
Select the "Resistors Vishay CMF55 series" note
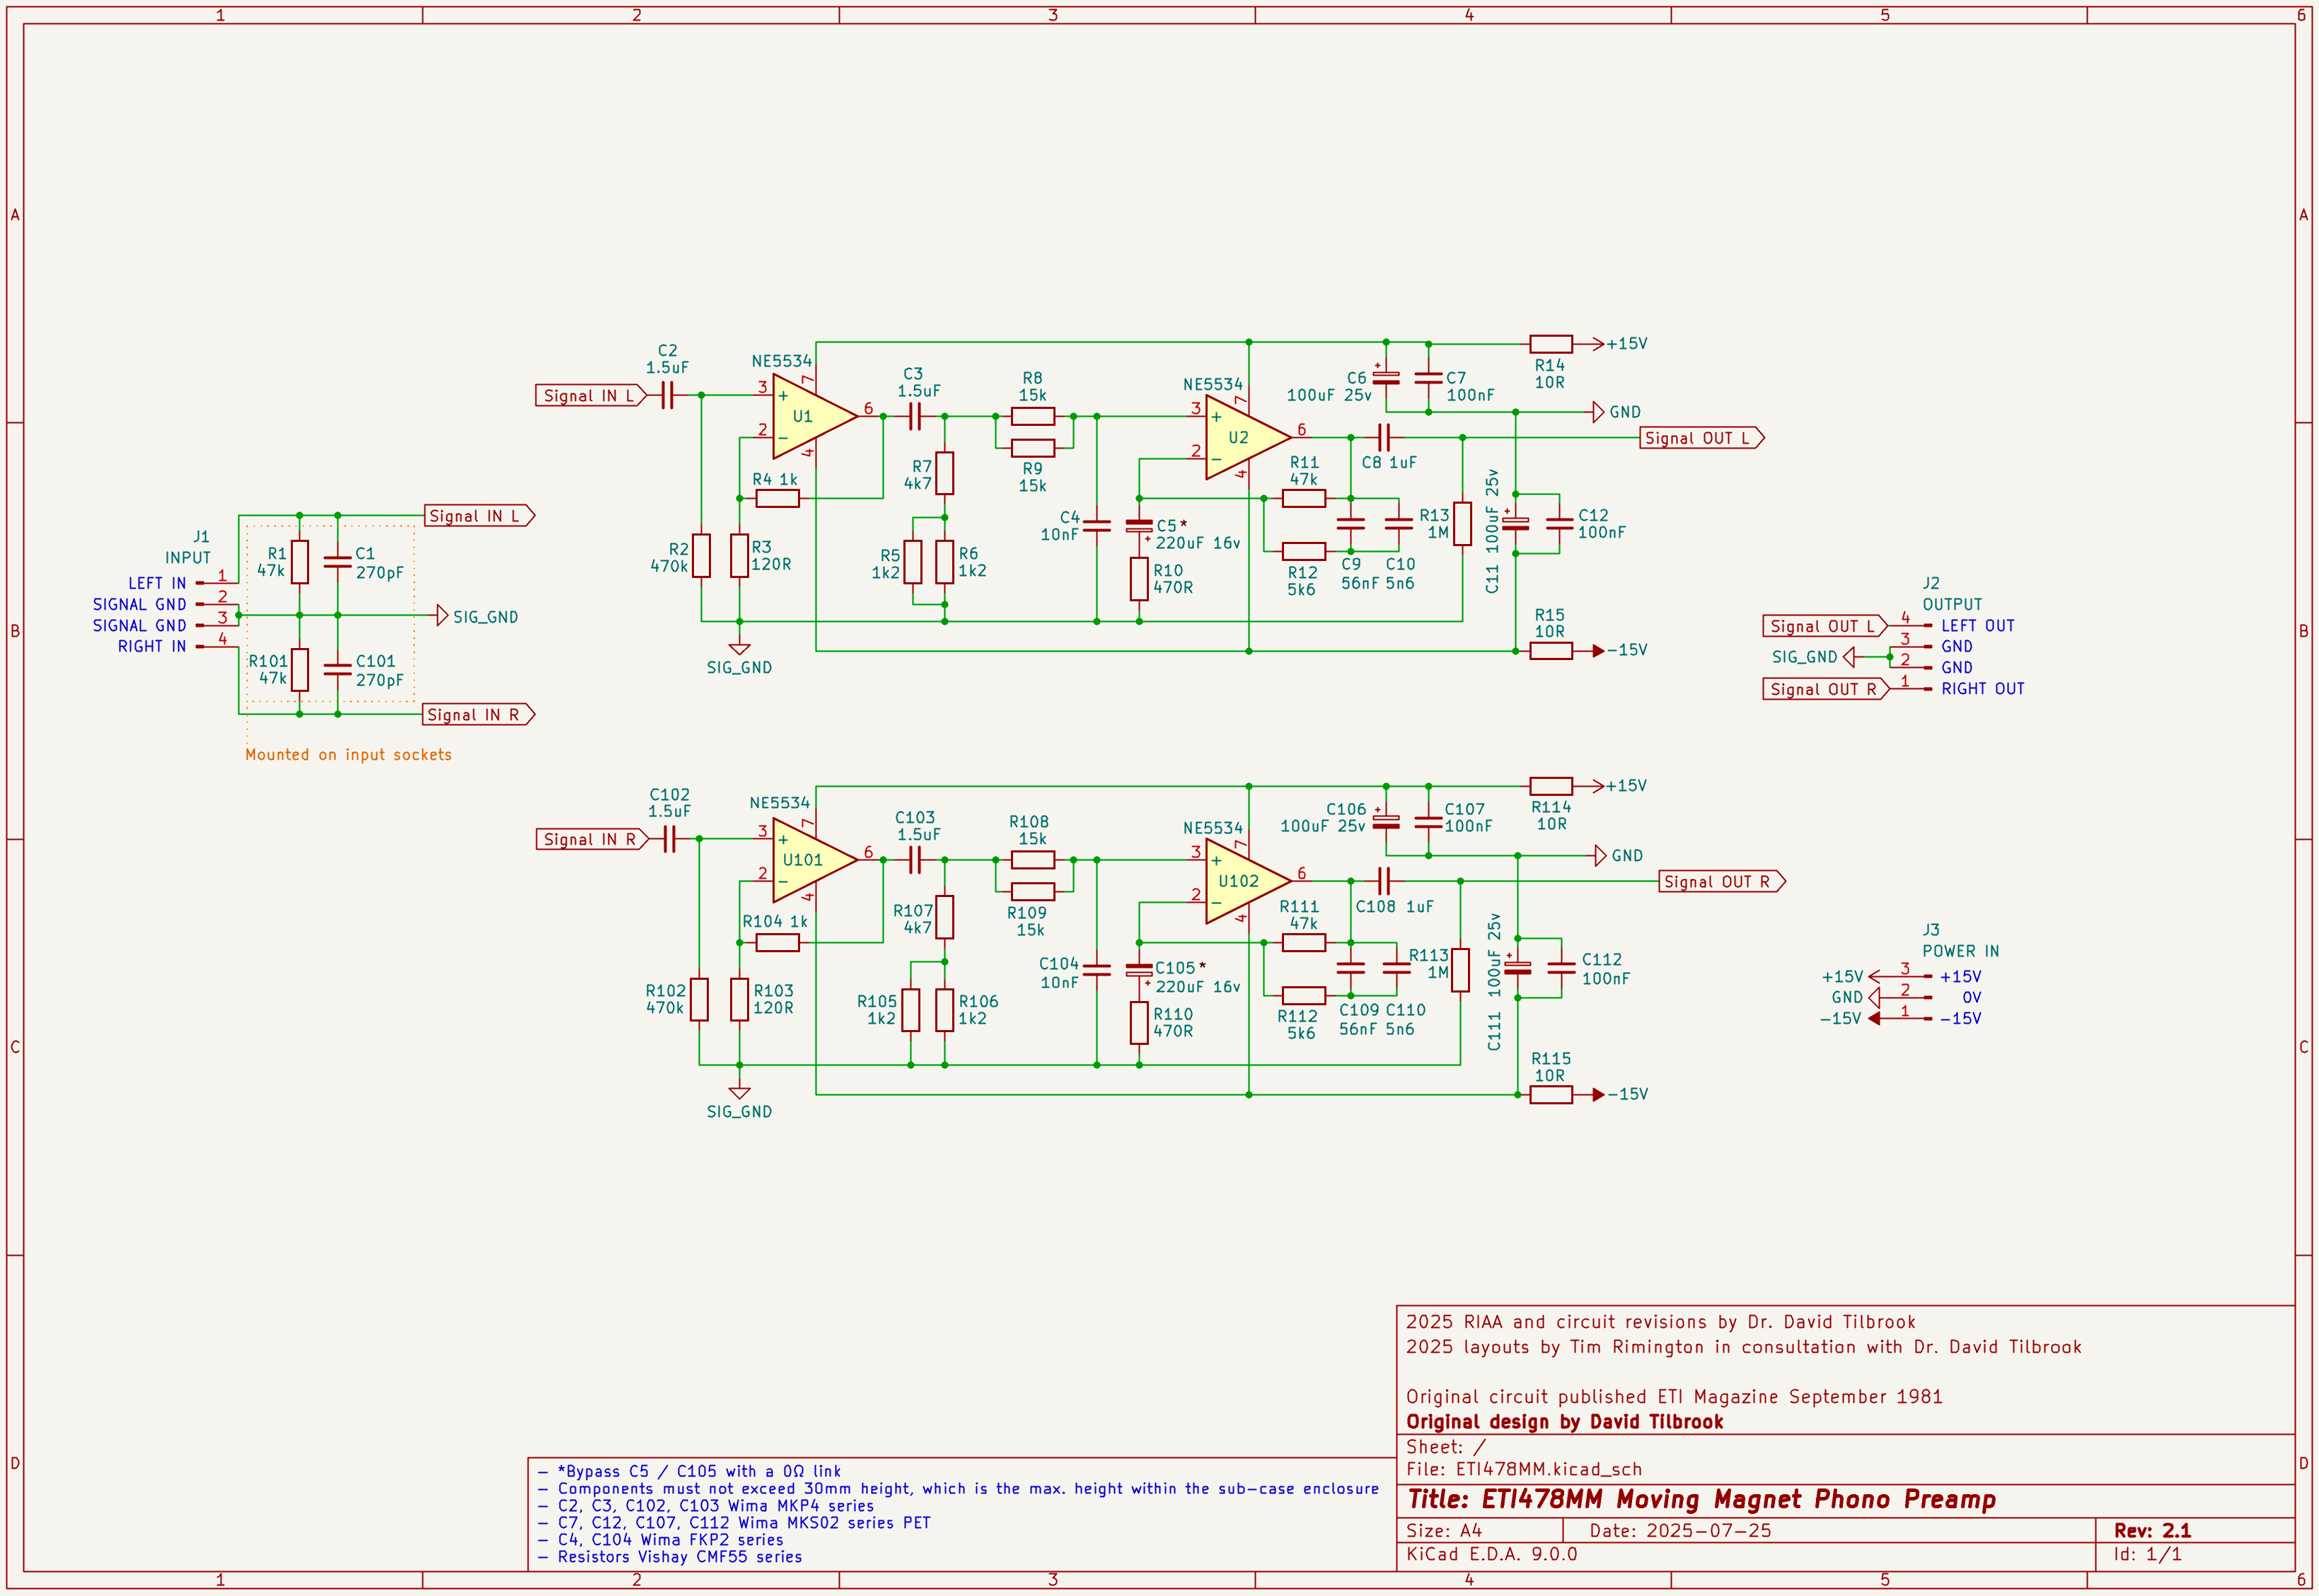(670, 1556)
